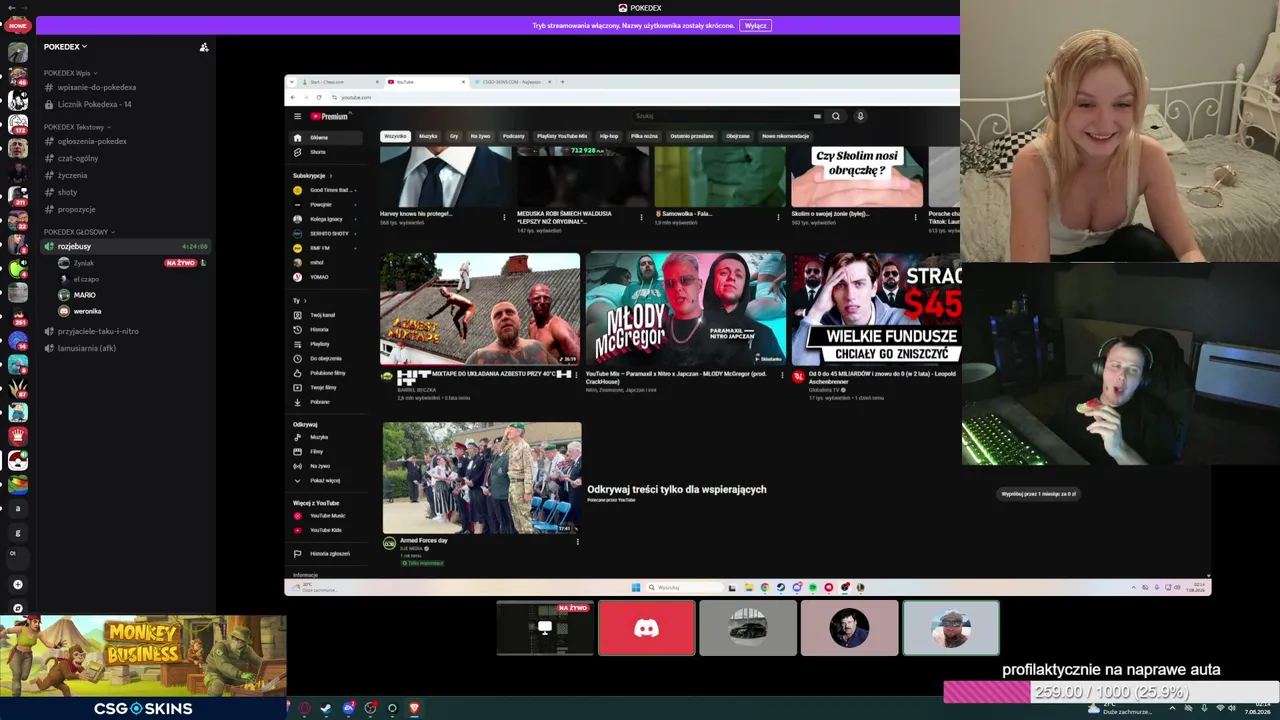The image size is (1280, 720).
Task: Open the Brave browser icon in bottom taskbar
Action: pyautogui.click(x=414, y=708)
